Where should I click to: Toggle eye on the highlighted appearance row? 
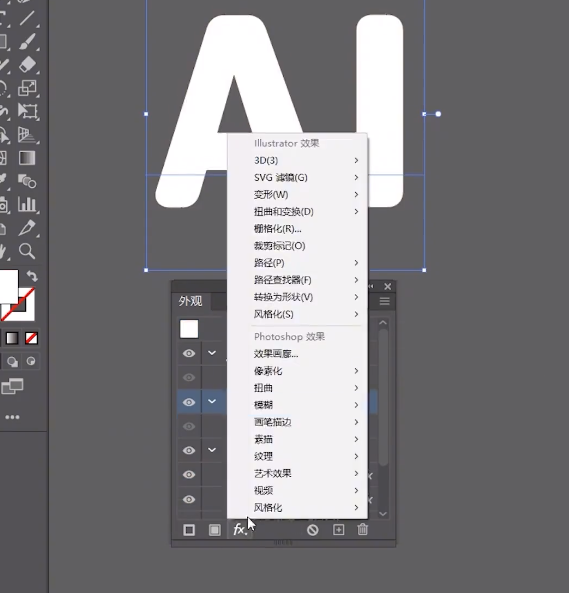(189, 402)
